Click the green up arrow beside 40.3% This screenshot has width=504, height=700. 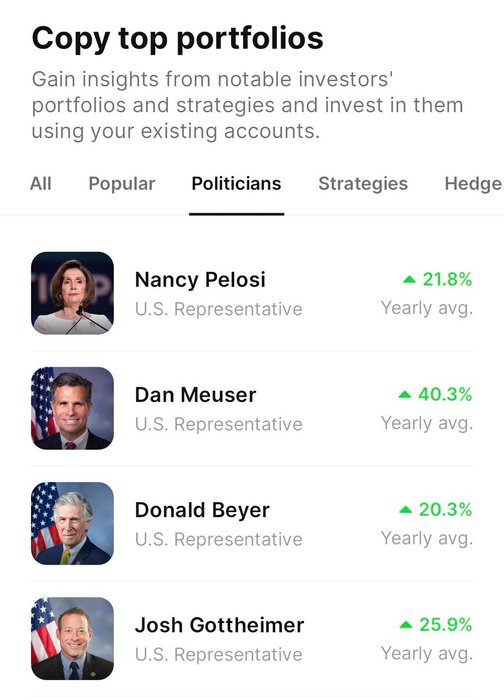pos(405,395)
